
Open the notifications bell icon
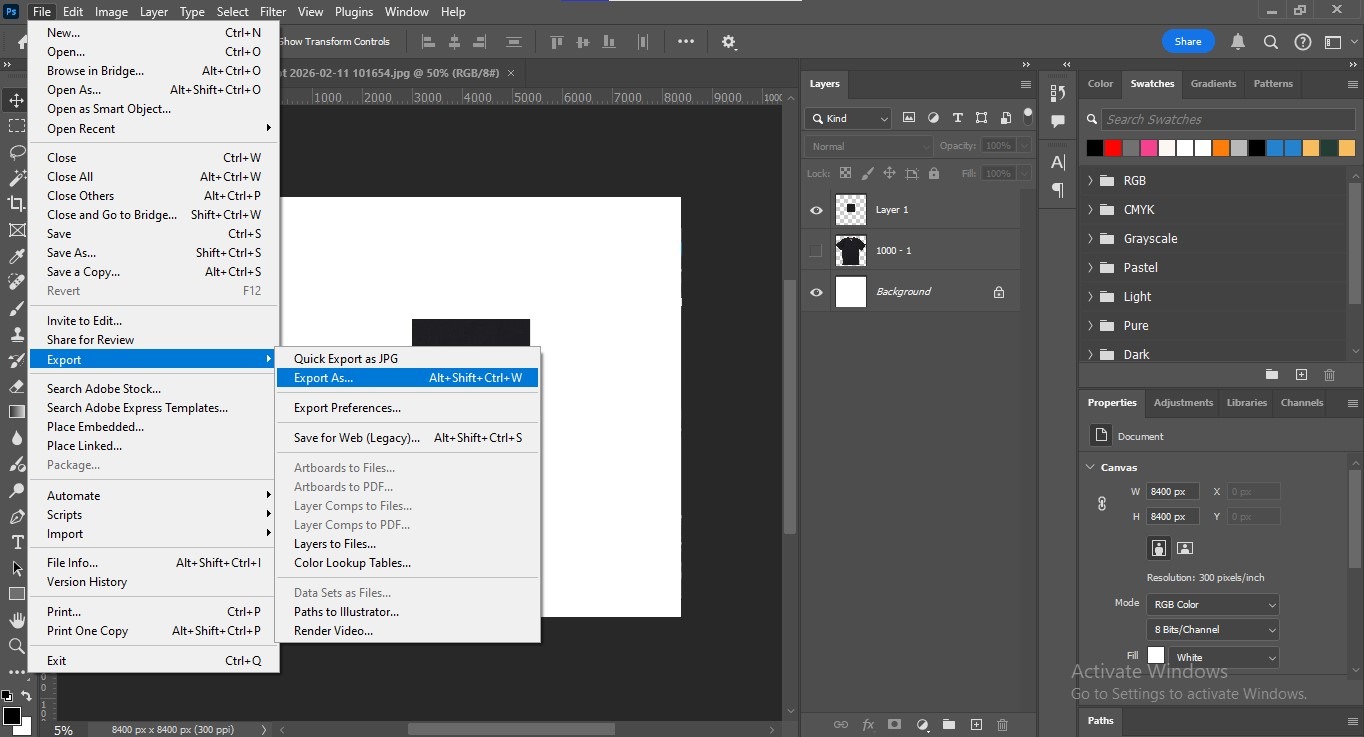tap(1238, 42)
